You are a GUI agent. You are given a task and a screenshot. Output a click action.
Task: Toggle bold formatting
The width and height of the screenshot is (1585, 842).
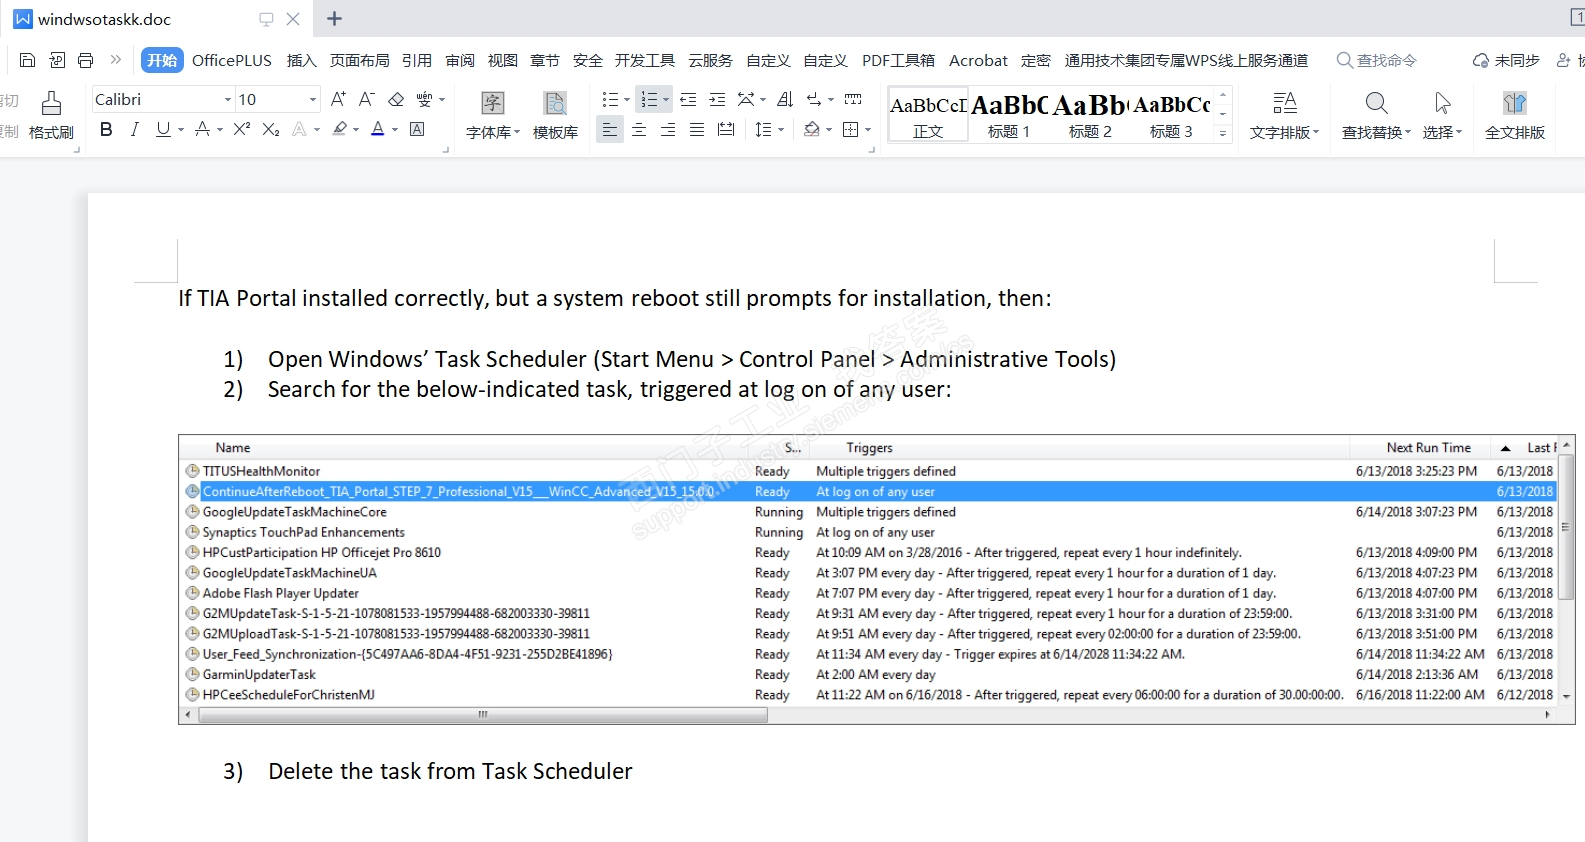click(106, 129)
